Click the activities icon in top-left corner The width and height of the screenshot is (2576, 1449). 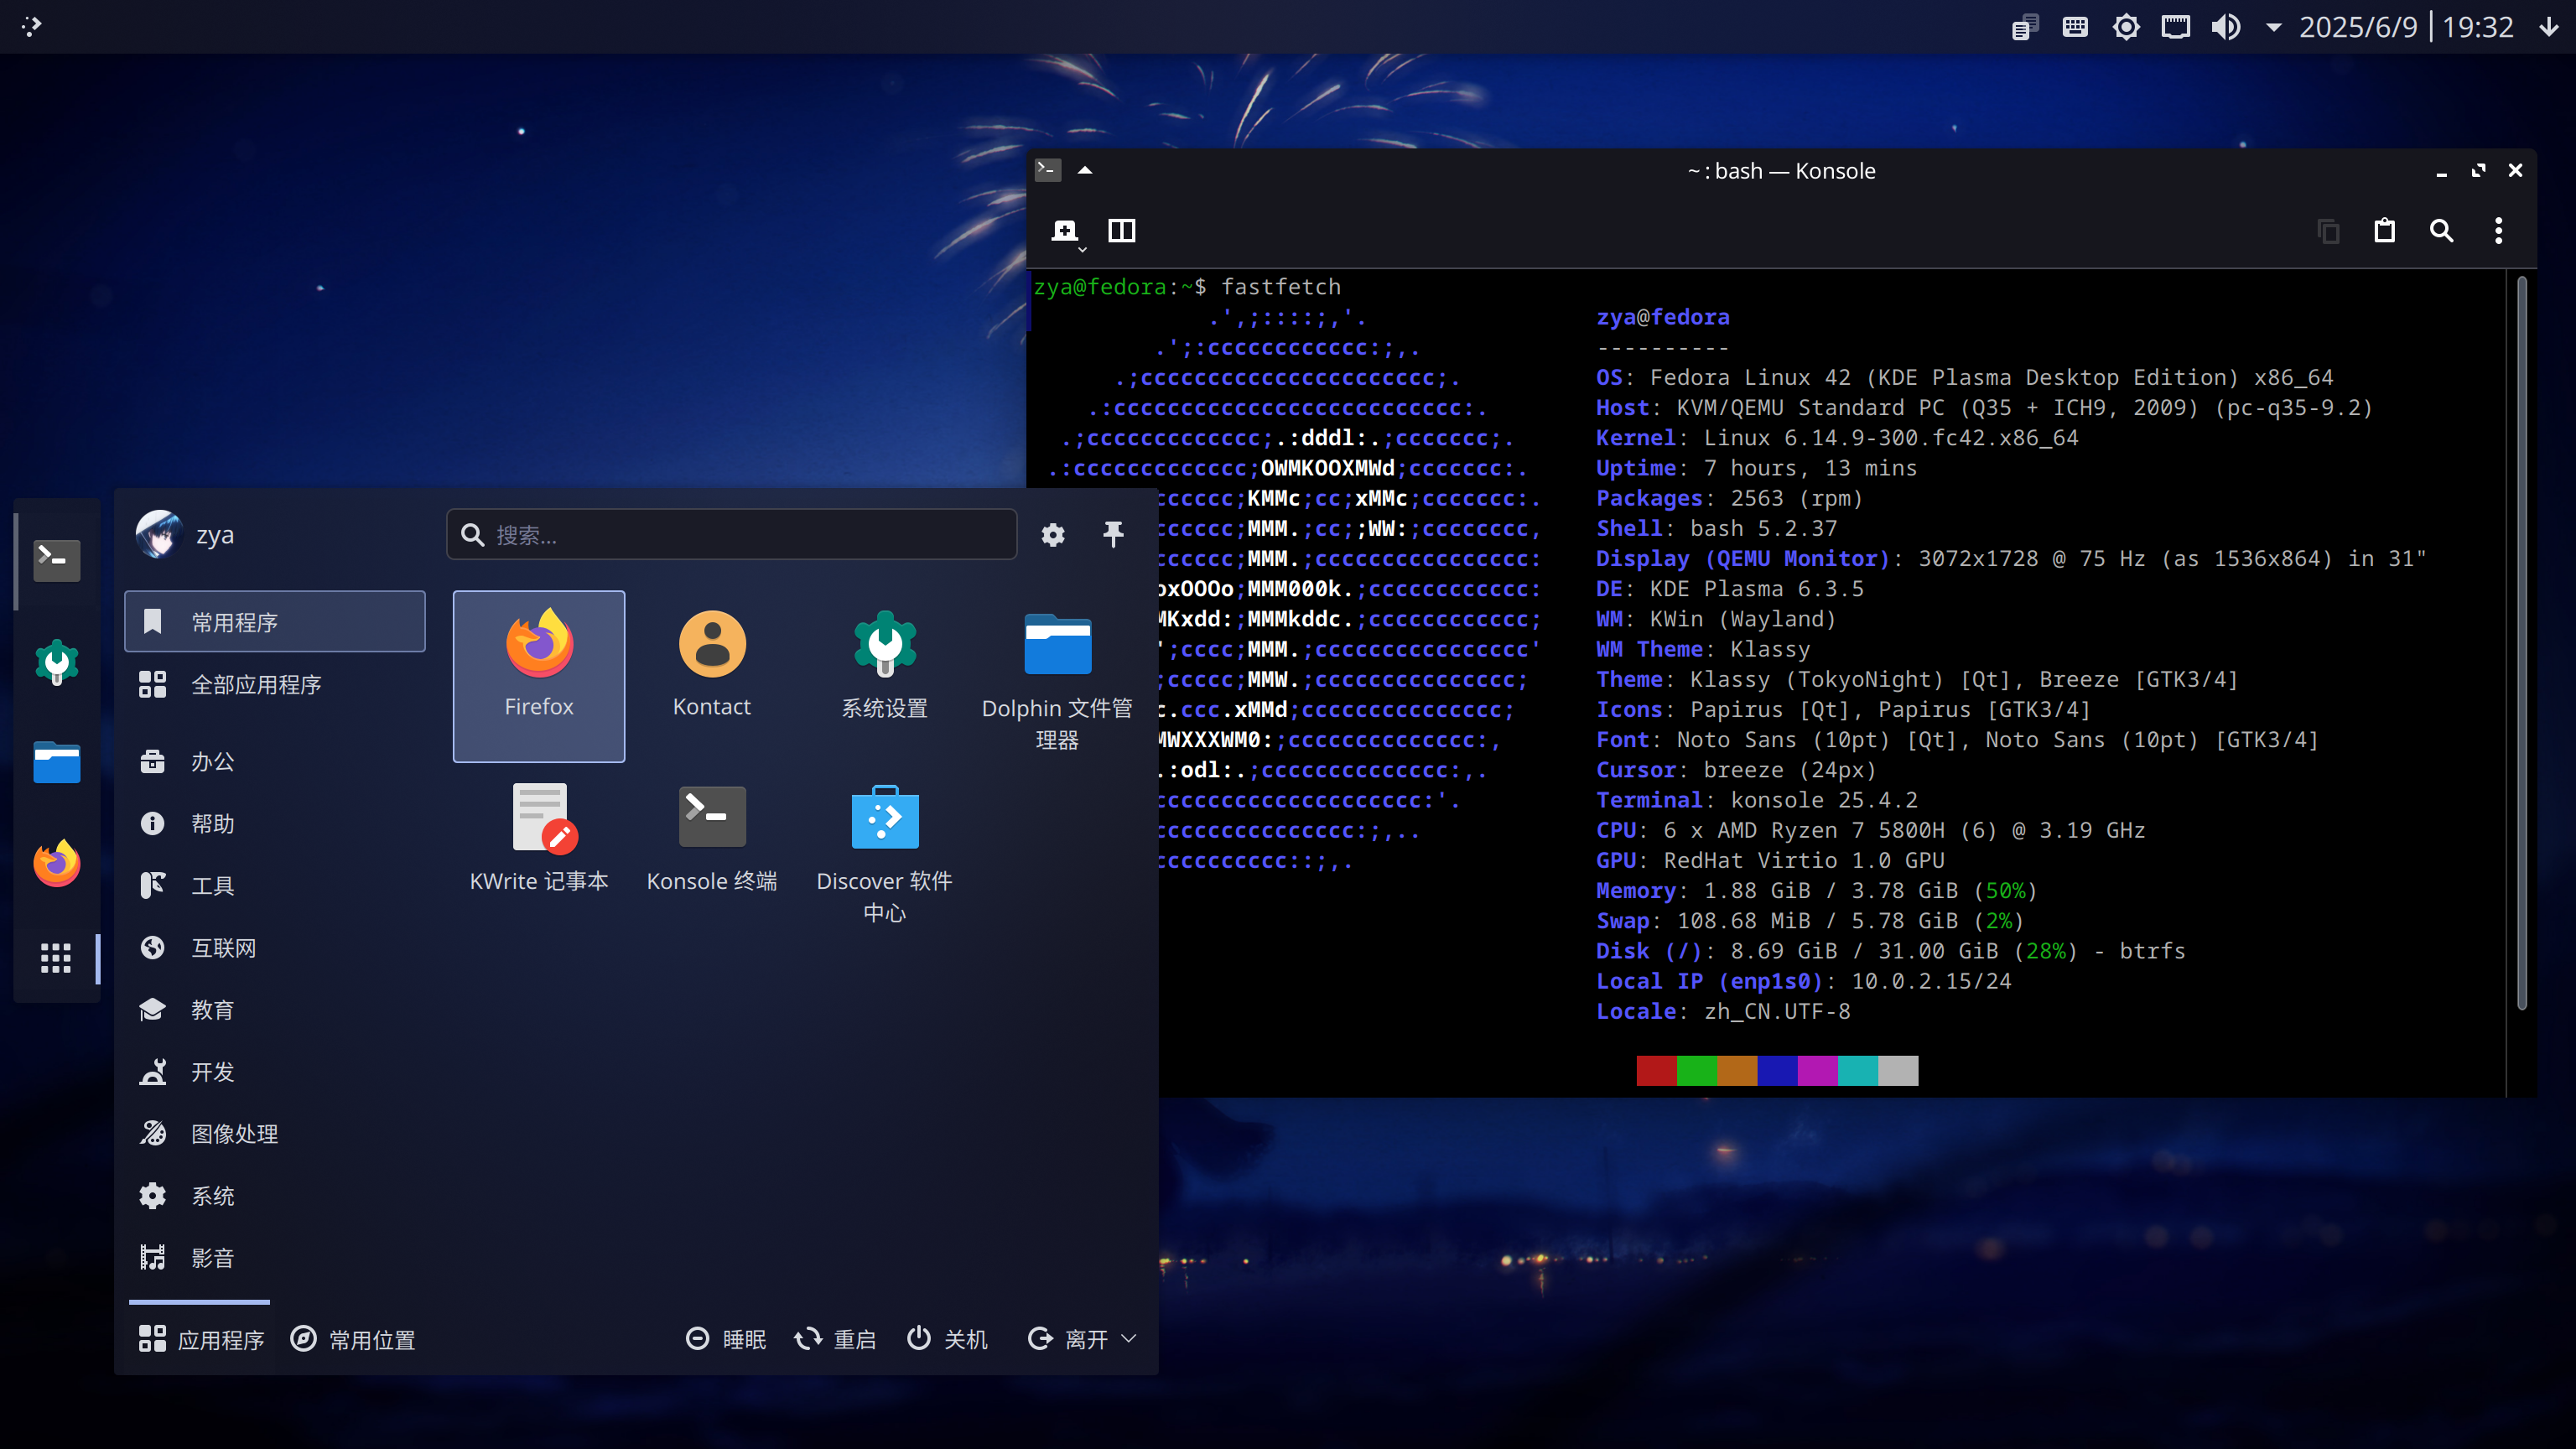31,26
